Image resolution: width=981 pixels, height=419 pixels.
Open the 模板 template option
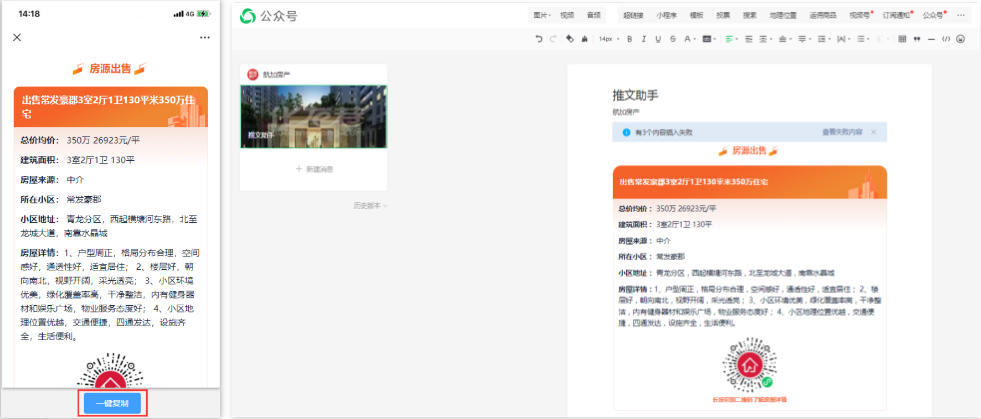[696, 16]
